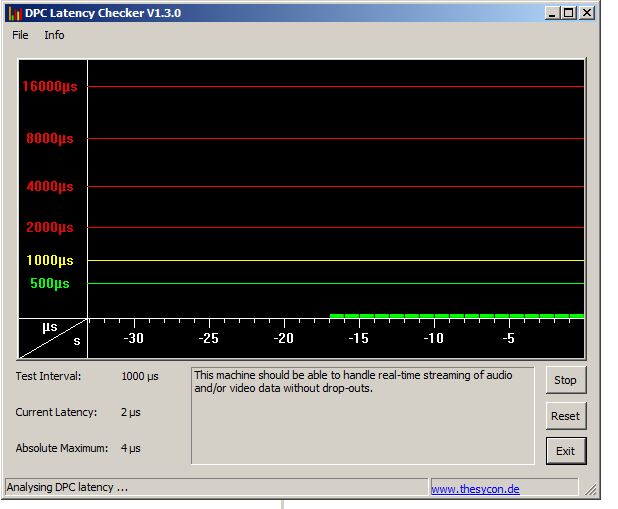Minimize the DPC Latency Checker window
Viewport: 618px width, 509px height.
552,13
